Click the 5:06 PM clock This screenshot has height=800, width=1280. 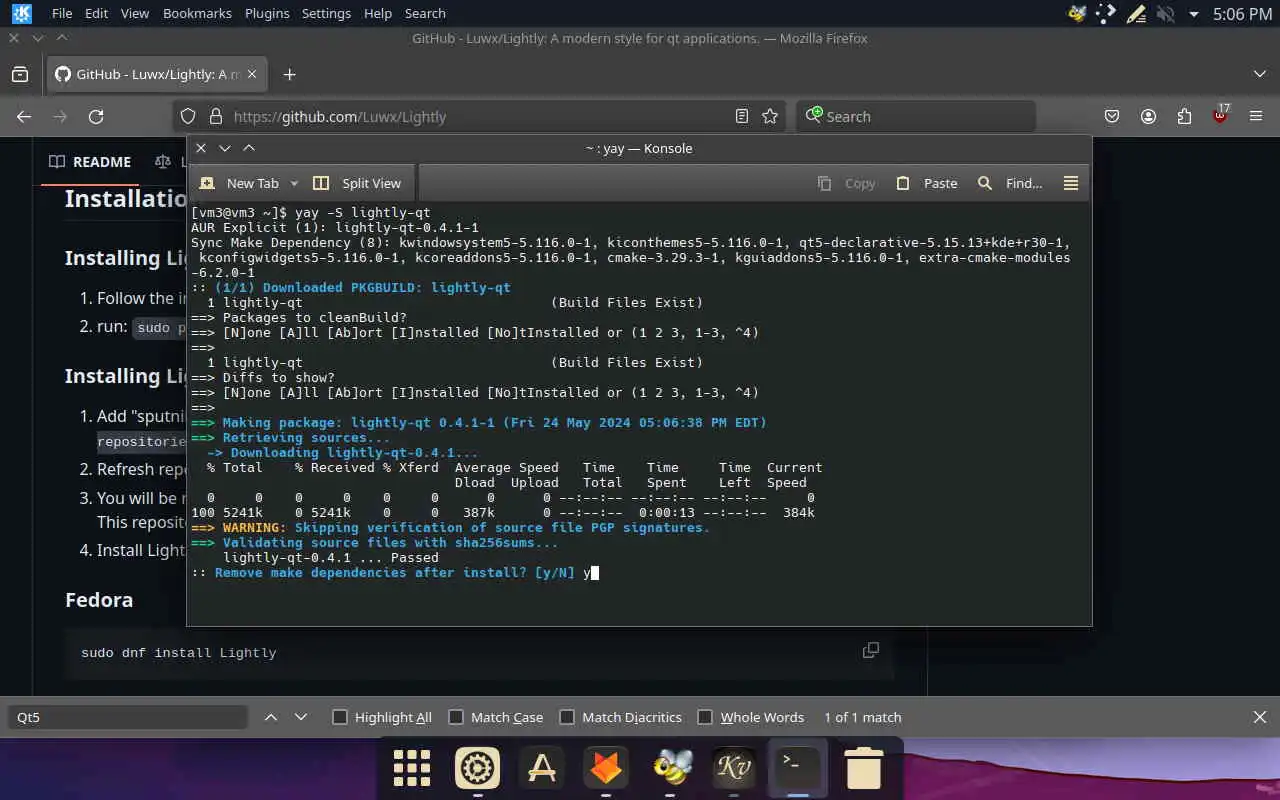click(1242, 14)
